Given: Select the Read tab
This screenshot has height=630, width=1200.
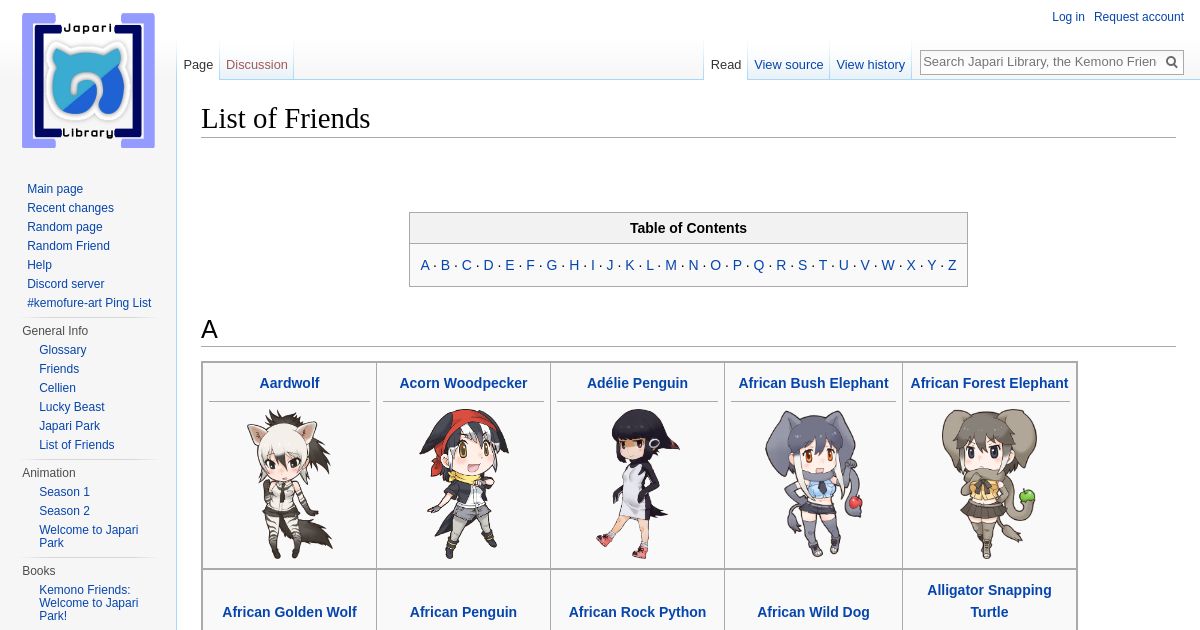Looking at the screenshot, I should coord(726,64).
